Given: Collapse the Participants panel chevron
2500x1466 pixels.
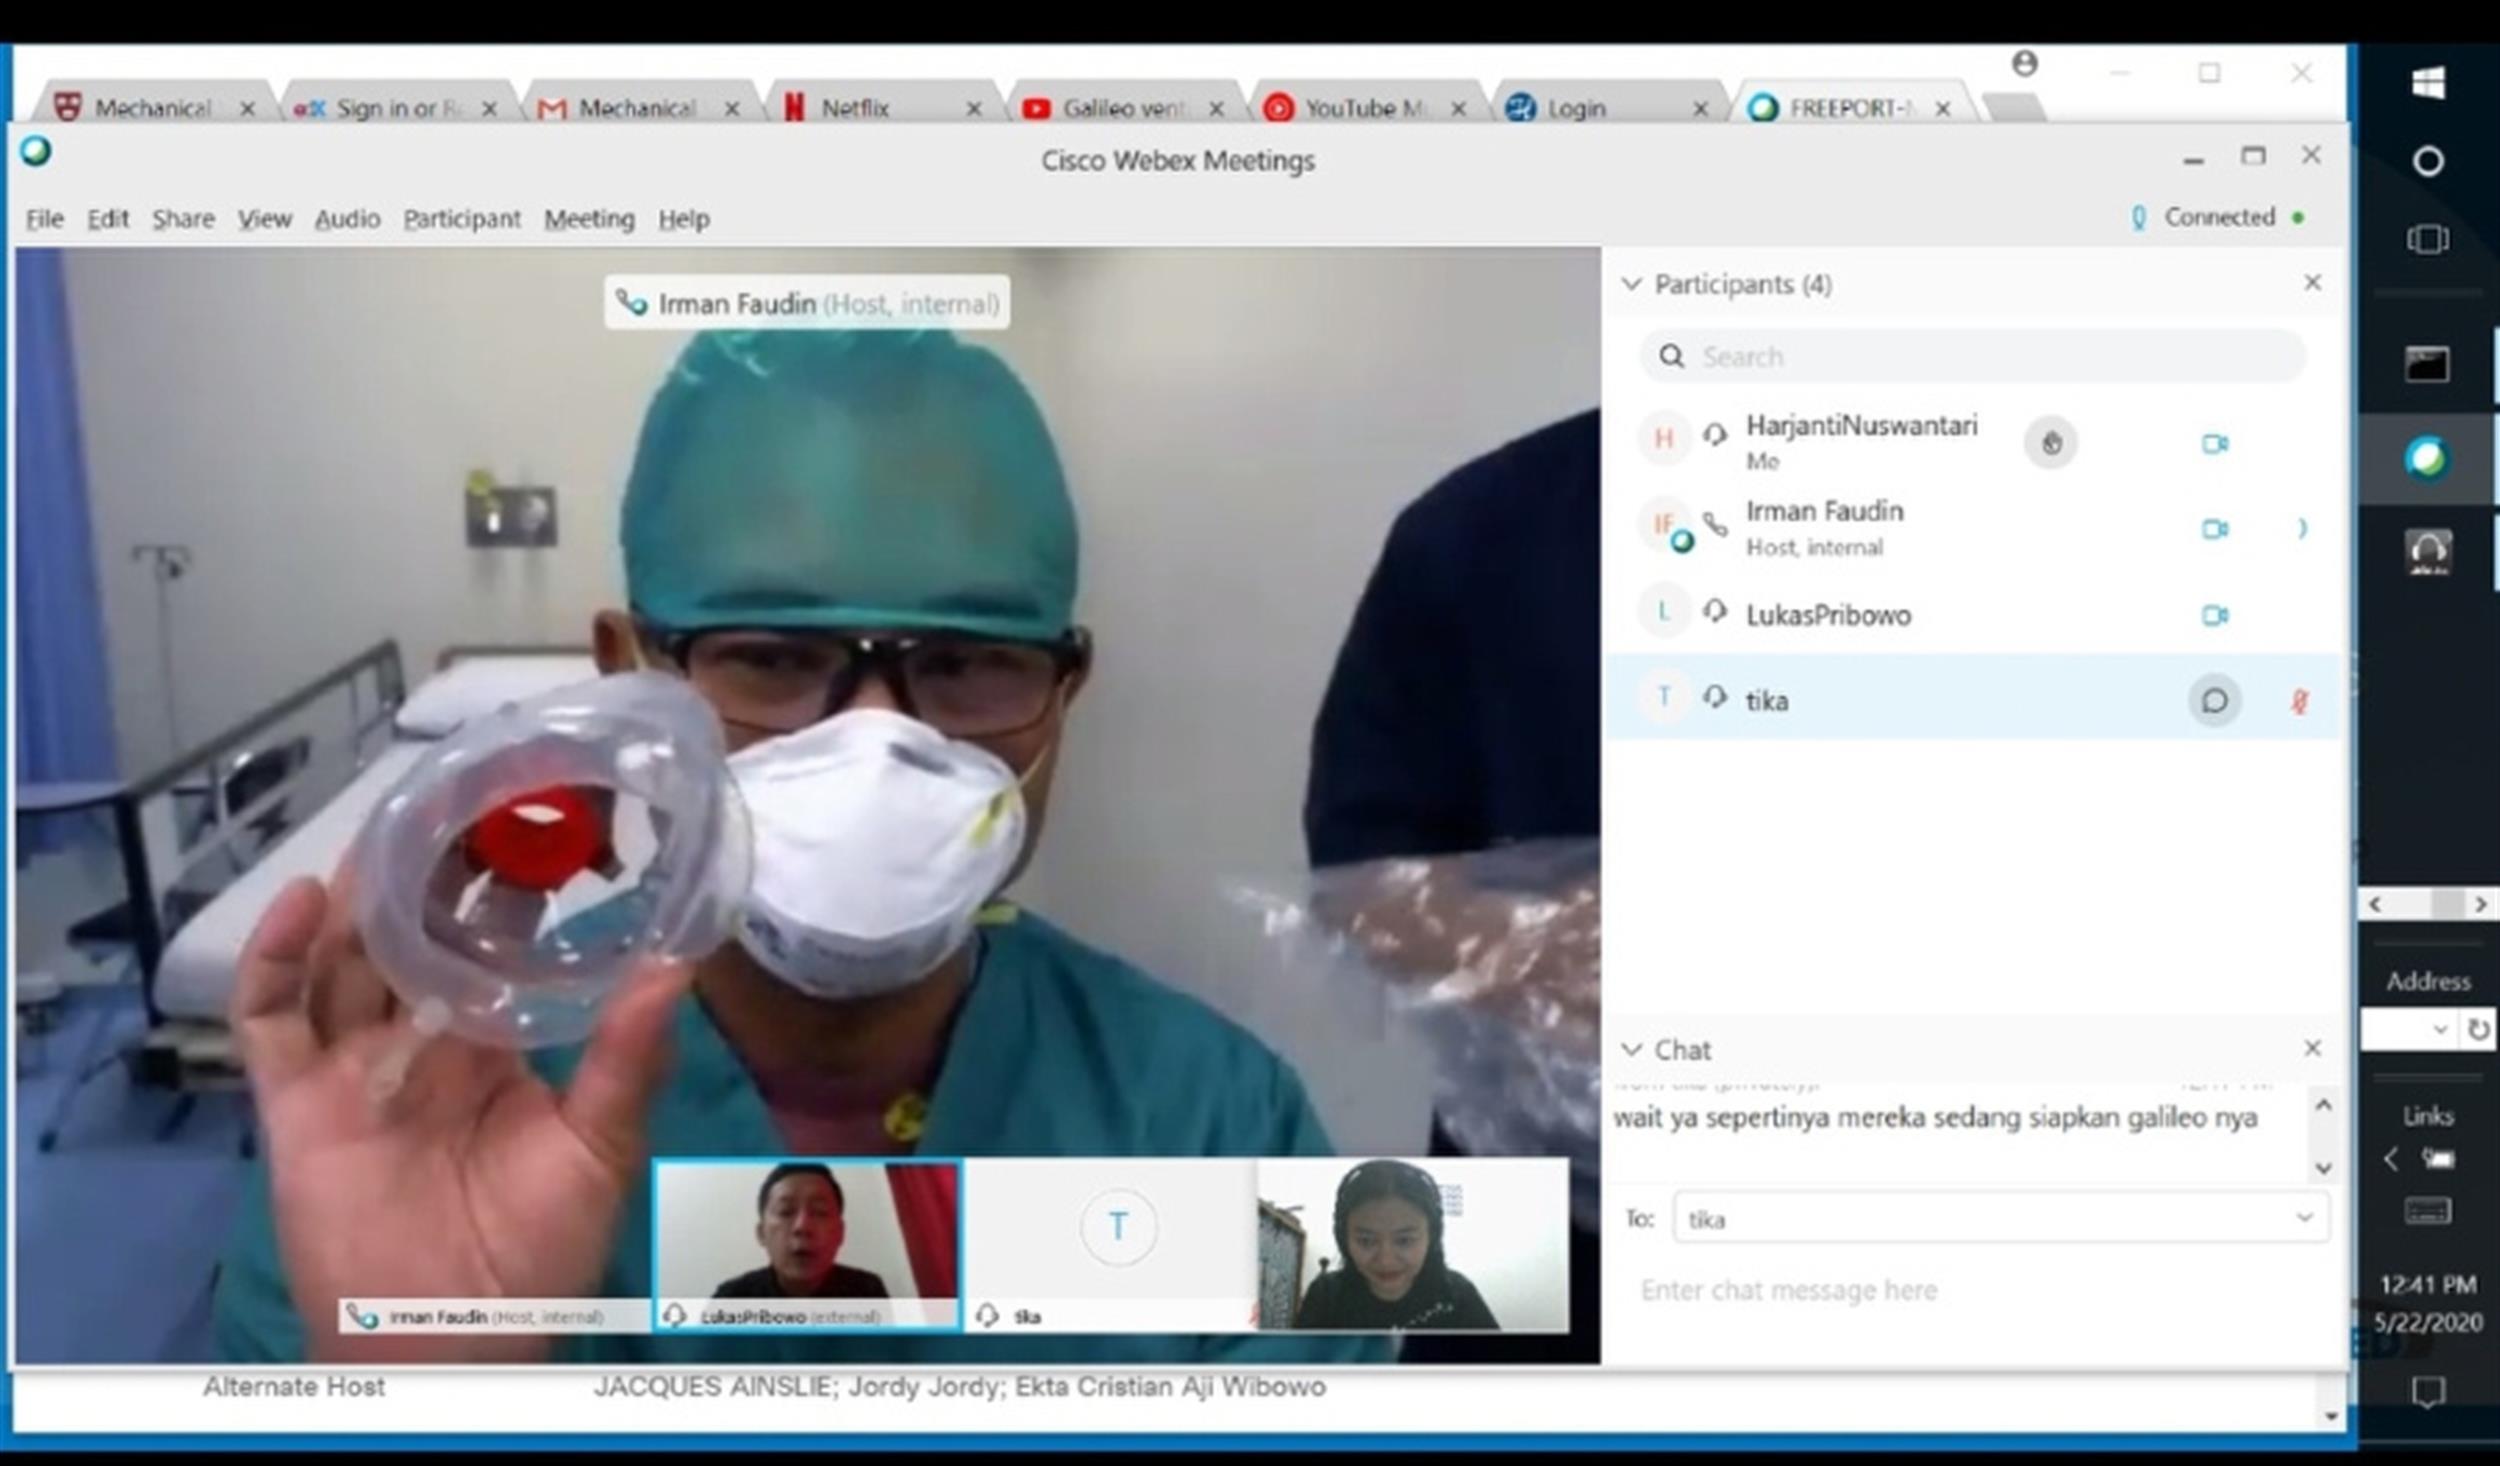Looking at the screenshot, I should coord(1631,284).
